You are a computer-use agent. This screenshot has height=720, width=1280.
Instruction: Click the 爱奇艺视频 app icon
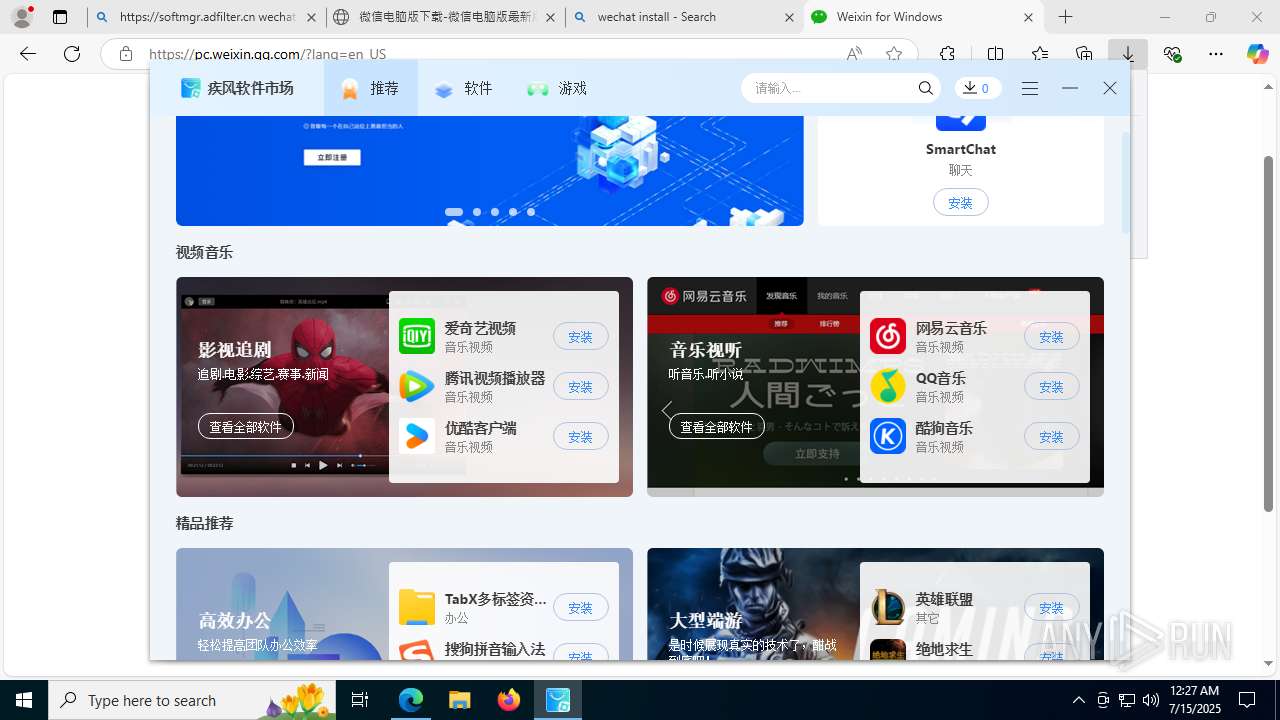(417, 336)
